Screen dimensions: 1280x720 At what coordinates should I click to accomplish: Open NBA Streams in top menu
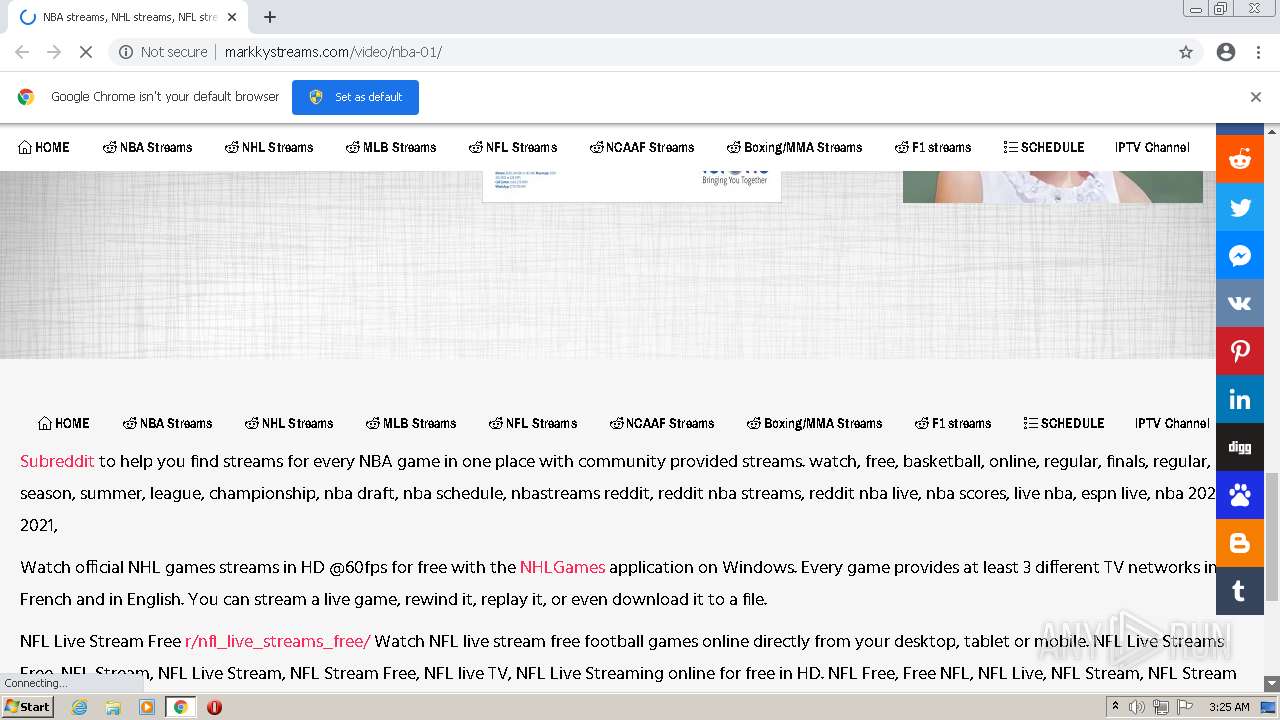147,147
